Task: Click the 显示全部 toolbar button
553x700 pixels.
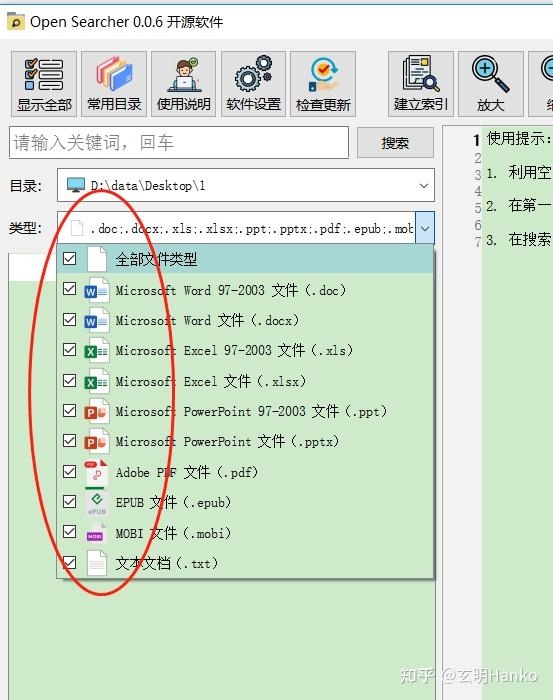Action: 44,84
